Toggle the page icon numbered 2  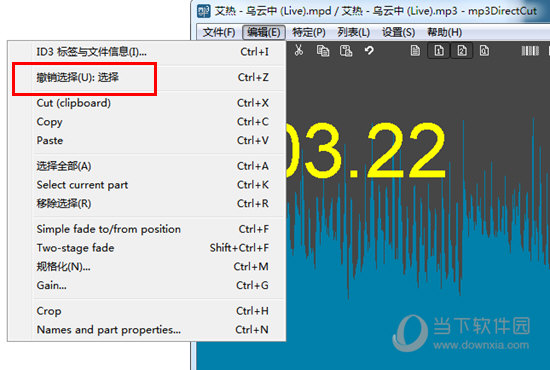[x=462, y=51]
